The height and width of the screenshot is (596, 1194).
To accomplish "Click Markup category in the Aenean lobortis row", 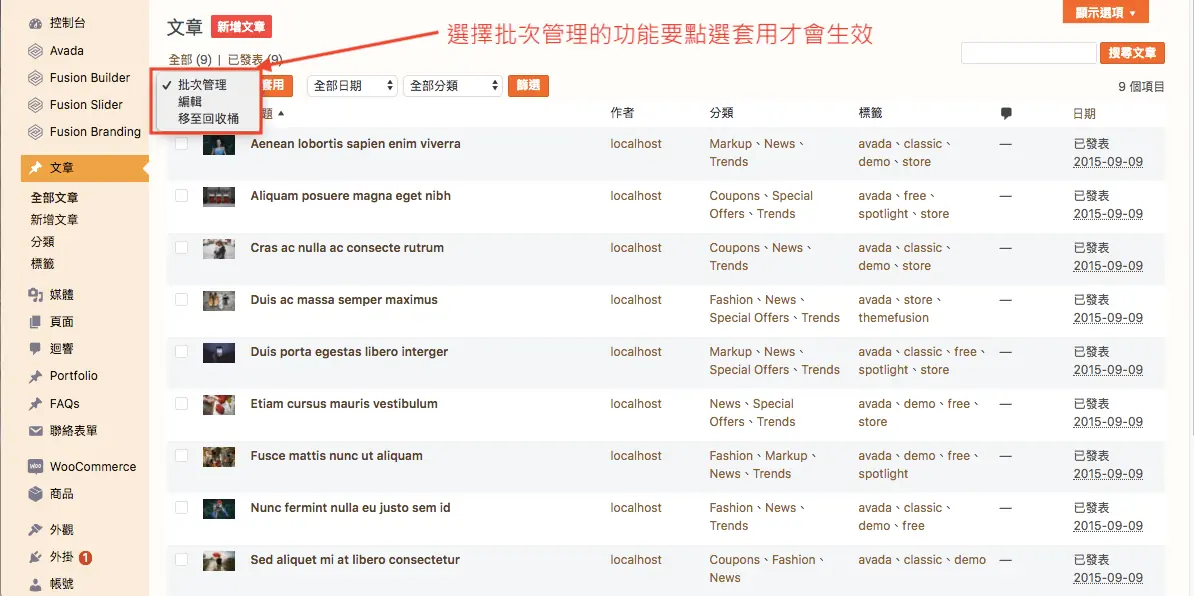I will [730, 144].
